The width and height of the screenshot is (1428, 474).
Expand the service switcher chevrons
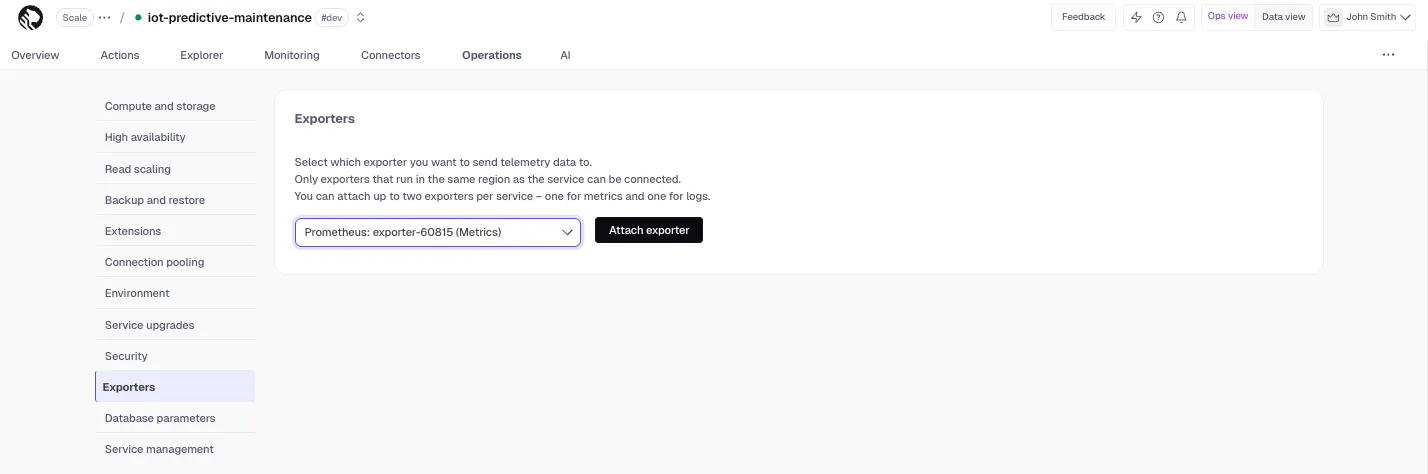click(x=360, y=17)
